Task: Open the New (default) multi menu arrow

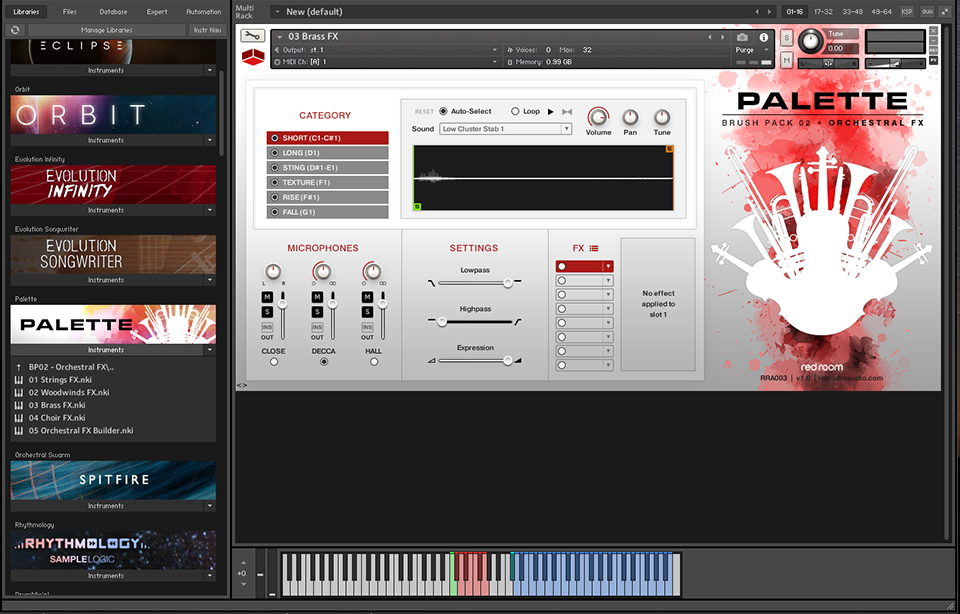Action: point(277,12)
